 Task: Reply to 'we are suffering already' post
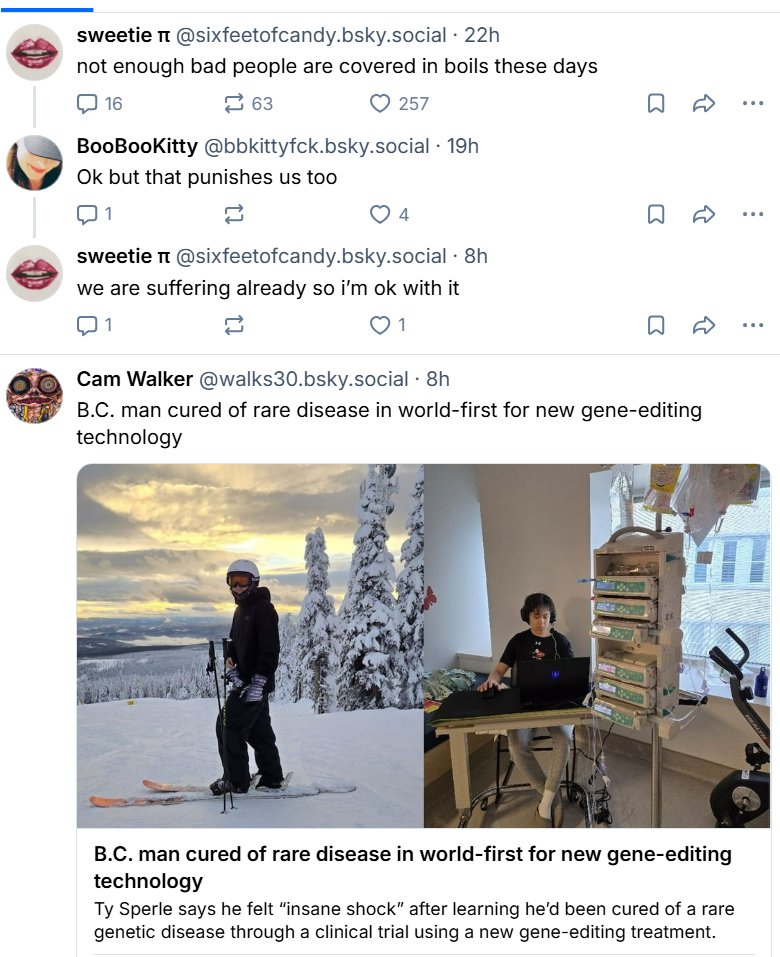pos(88,325)
